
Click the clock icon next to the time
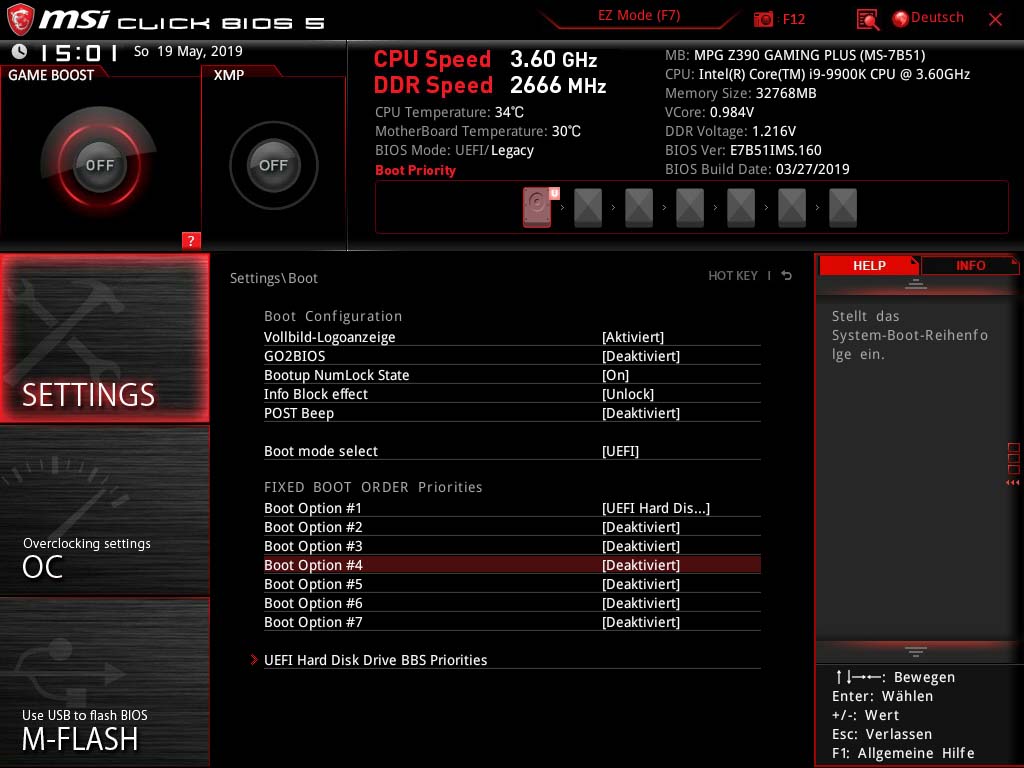click(x=20, y=52)
